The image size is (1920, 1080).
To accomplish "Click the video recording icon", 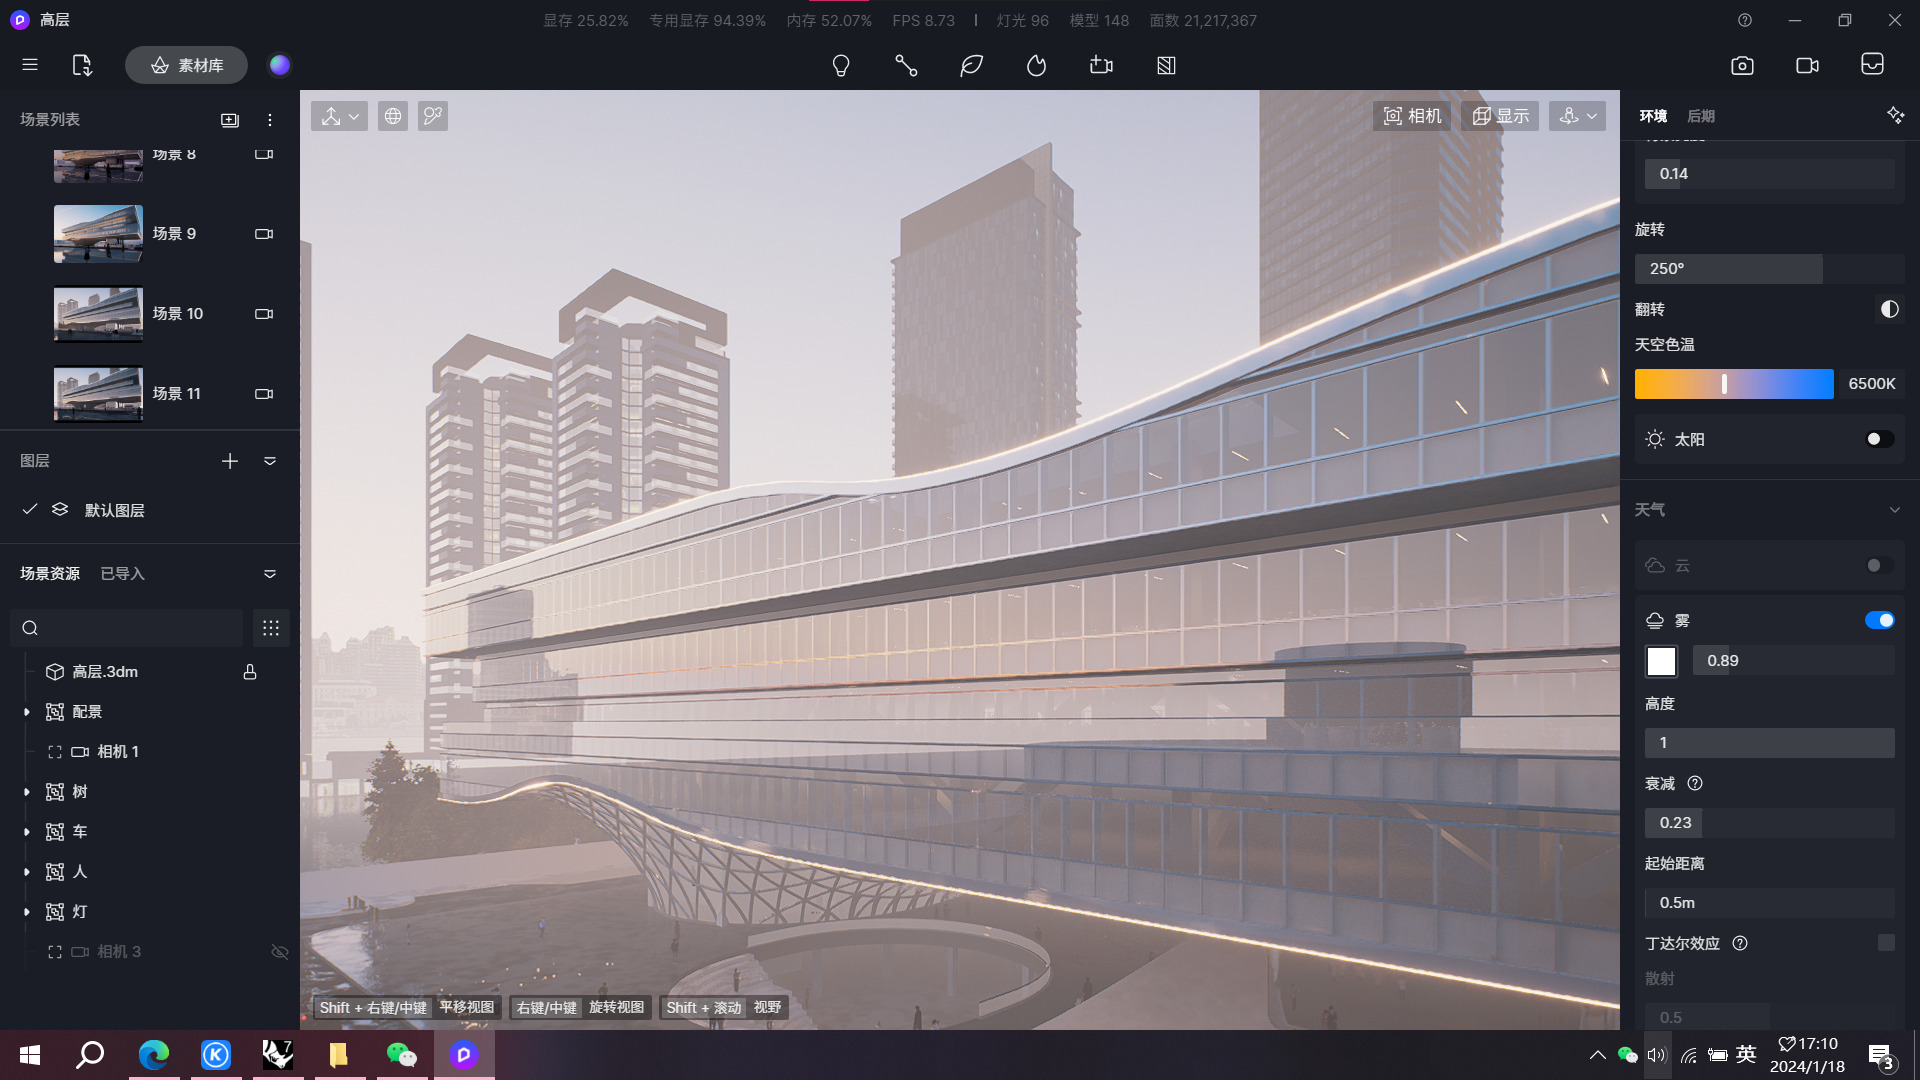I will point(1807,66).
